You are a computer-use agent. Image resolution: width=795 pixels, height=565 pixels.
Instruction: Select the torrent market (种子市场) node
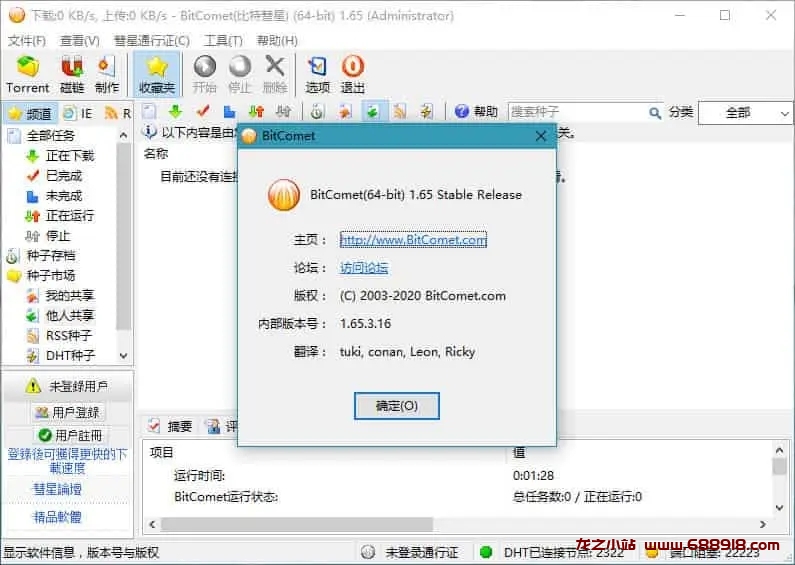click(50, 275)
